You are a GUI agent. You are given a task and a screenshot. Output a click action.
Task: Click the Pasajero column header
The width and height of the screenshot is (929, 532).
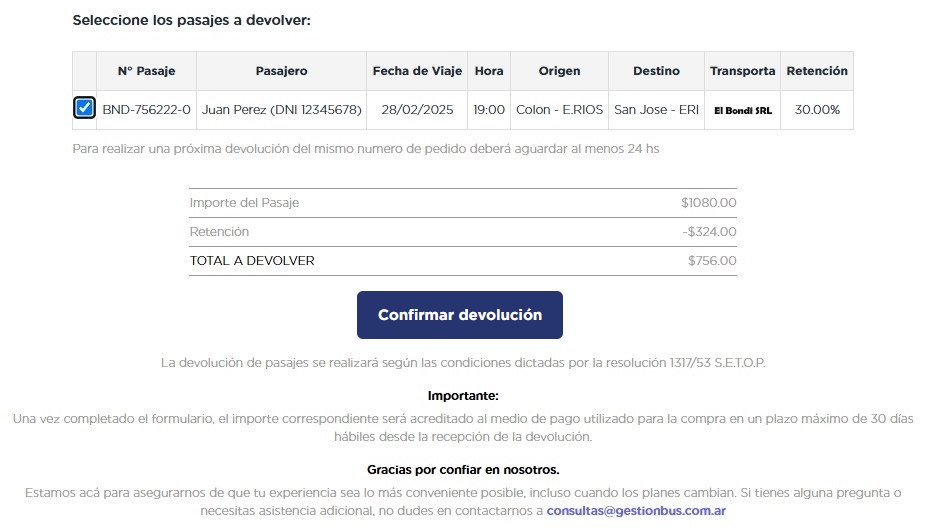click(x=281, y=71)
